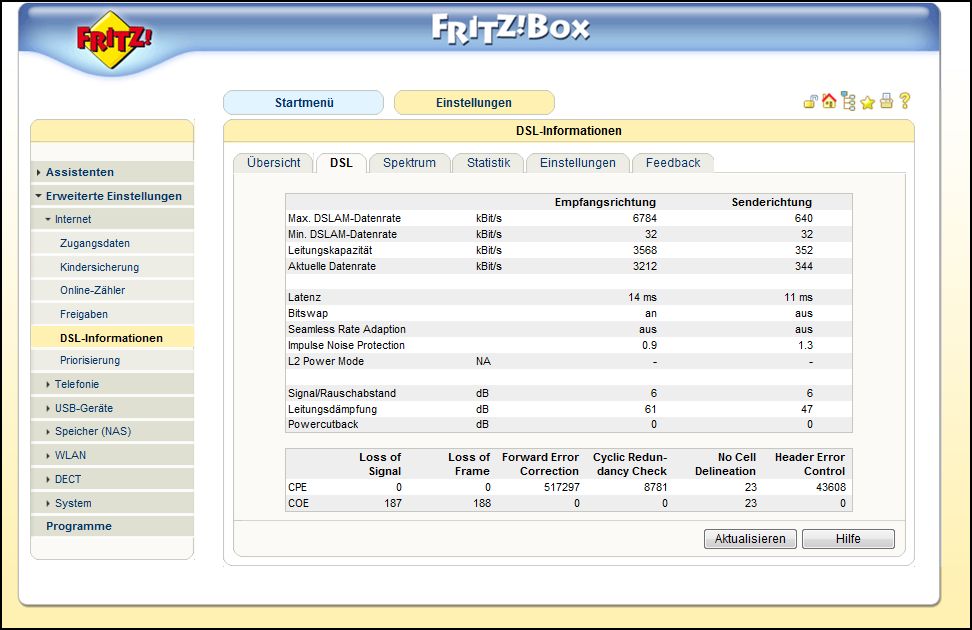Image resolution: width=972 pixels, height=630 pixels.
Task: Click the COE Loss of Frame value 188
Action: [x=482, y=504]
